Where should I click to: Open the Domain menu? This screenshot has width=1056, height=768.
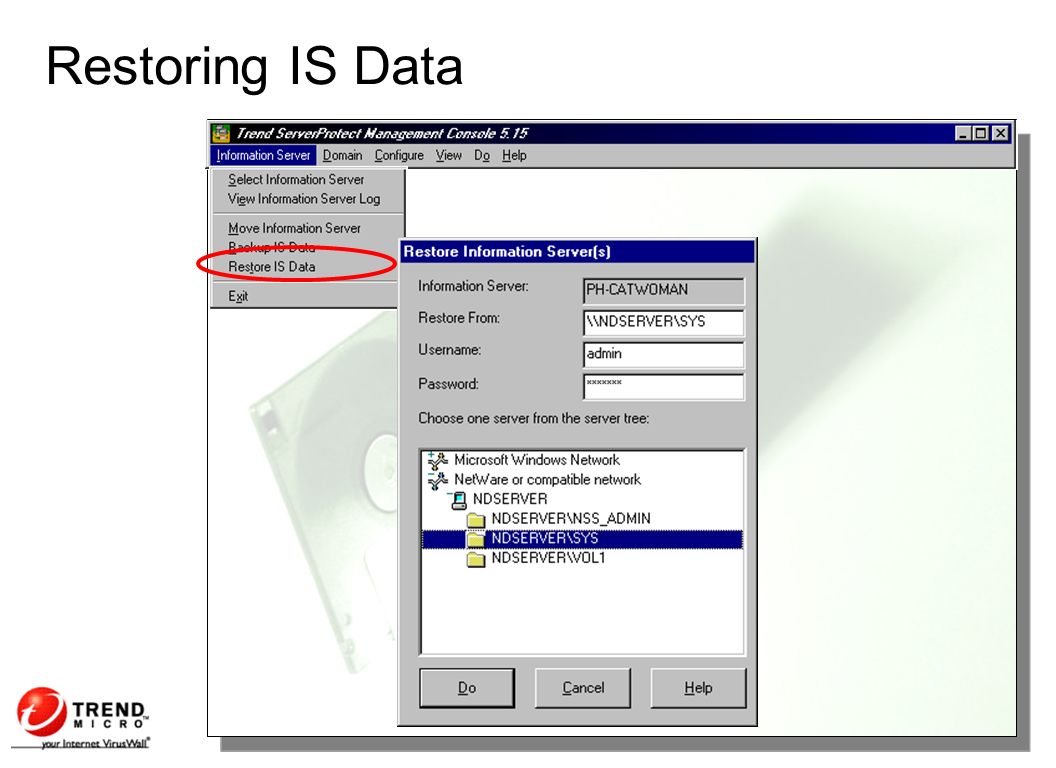(342, 156)
